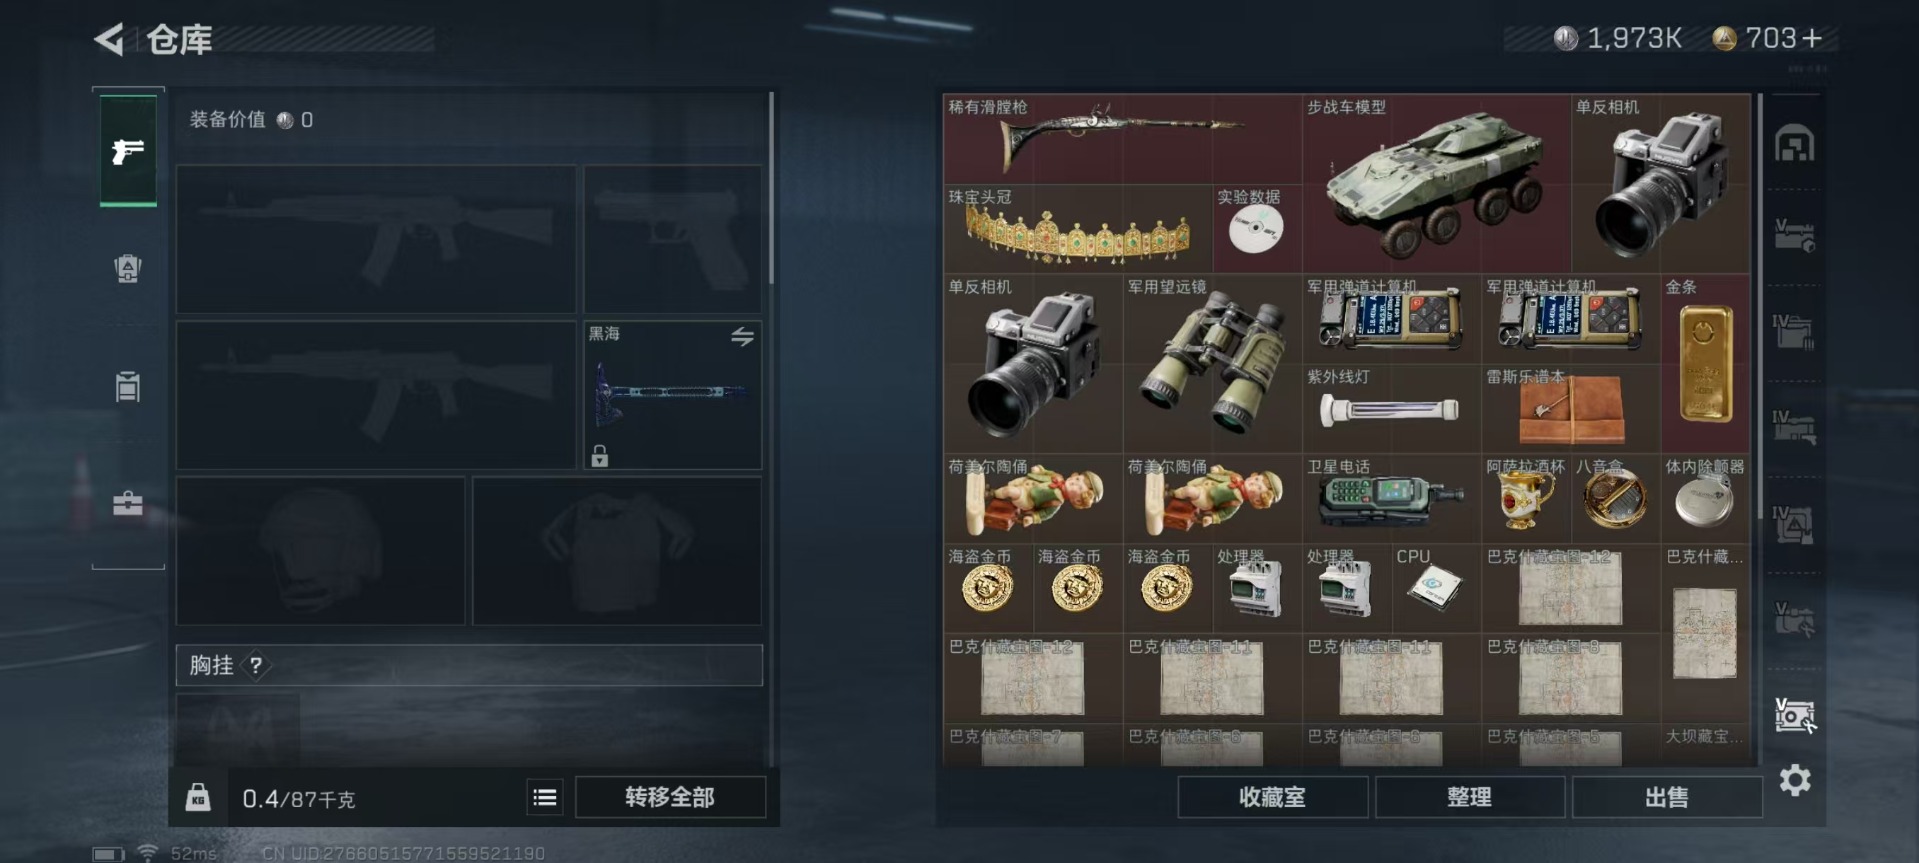This screenshot has width=1919, height=863.
Task: Open the chest rig tab in sidebar
Action: pyautogui.click(x=127, y=386)
